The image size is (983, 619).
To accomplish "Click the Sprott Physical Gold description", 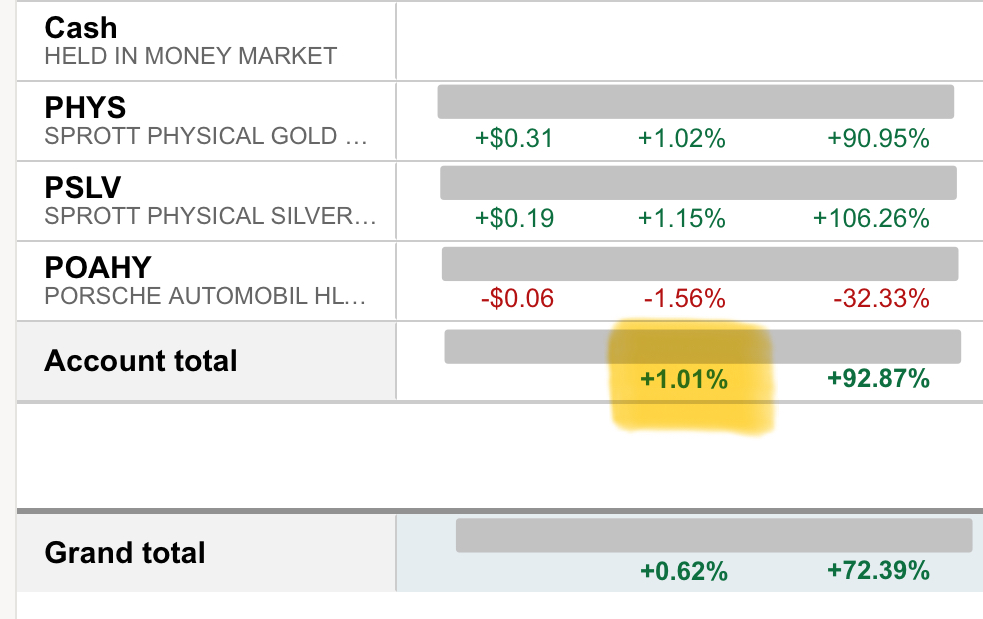I will 206,137.
